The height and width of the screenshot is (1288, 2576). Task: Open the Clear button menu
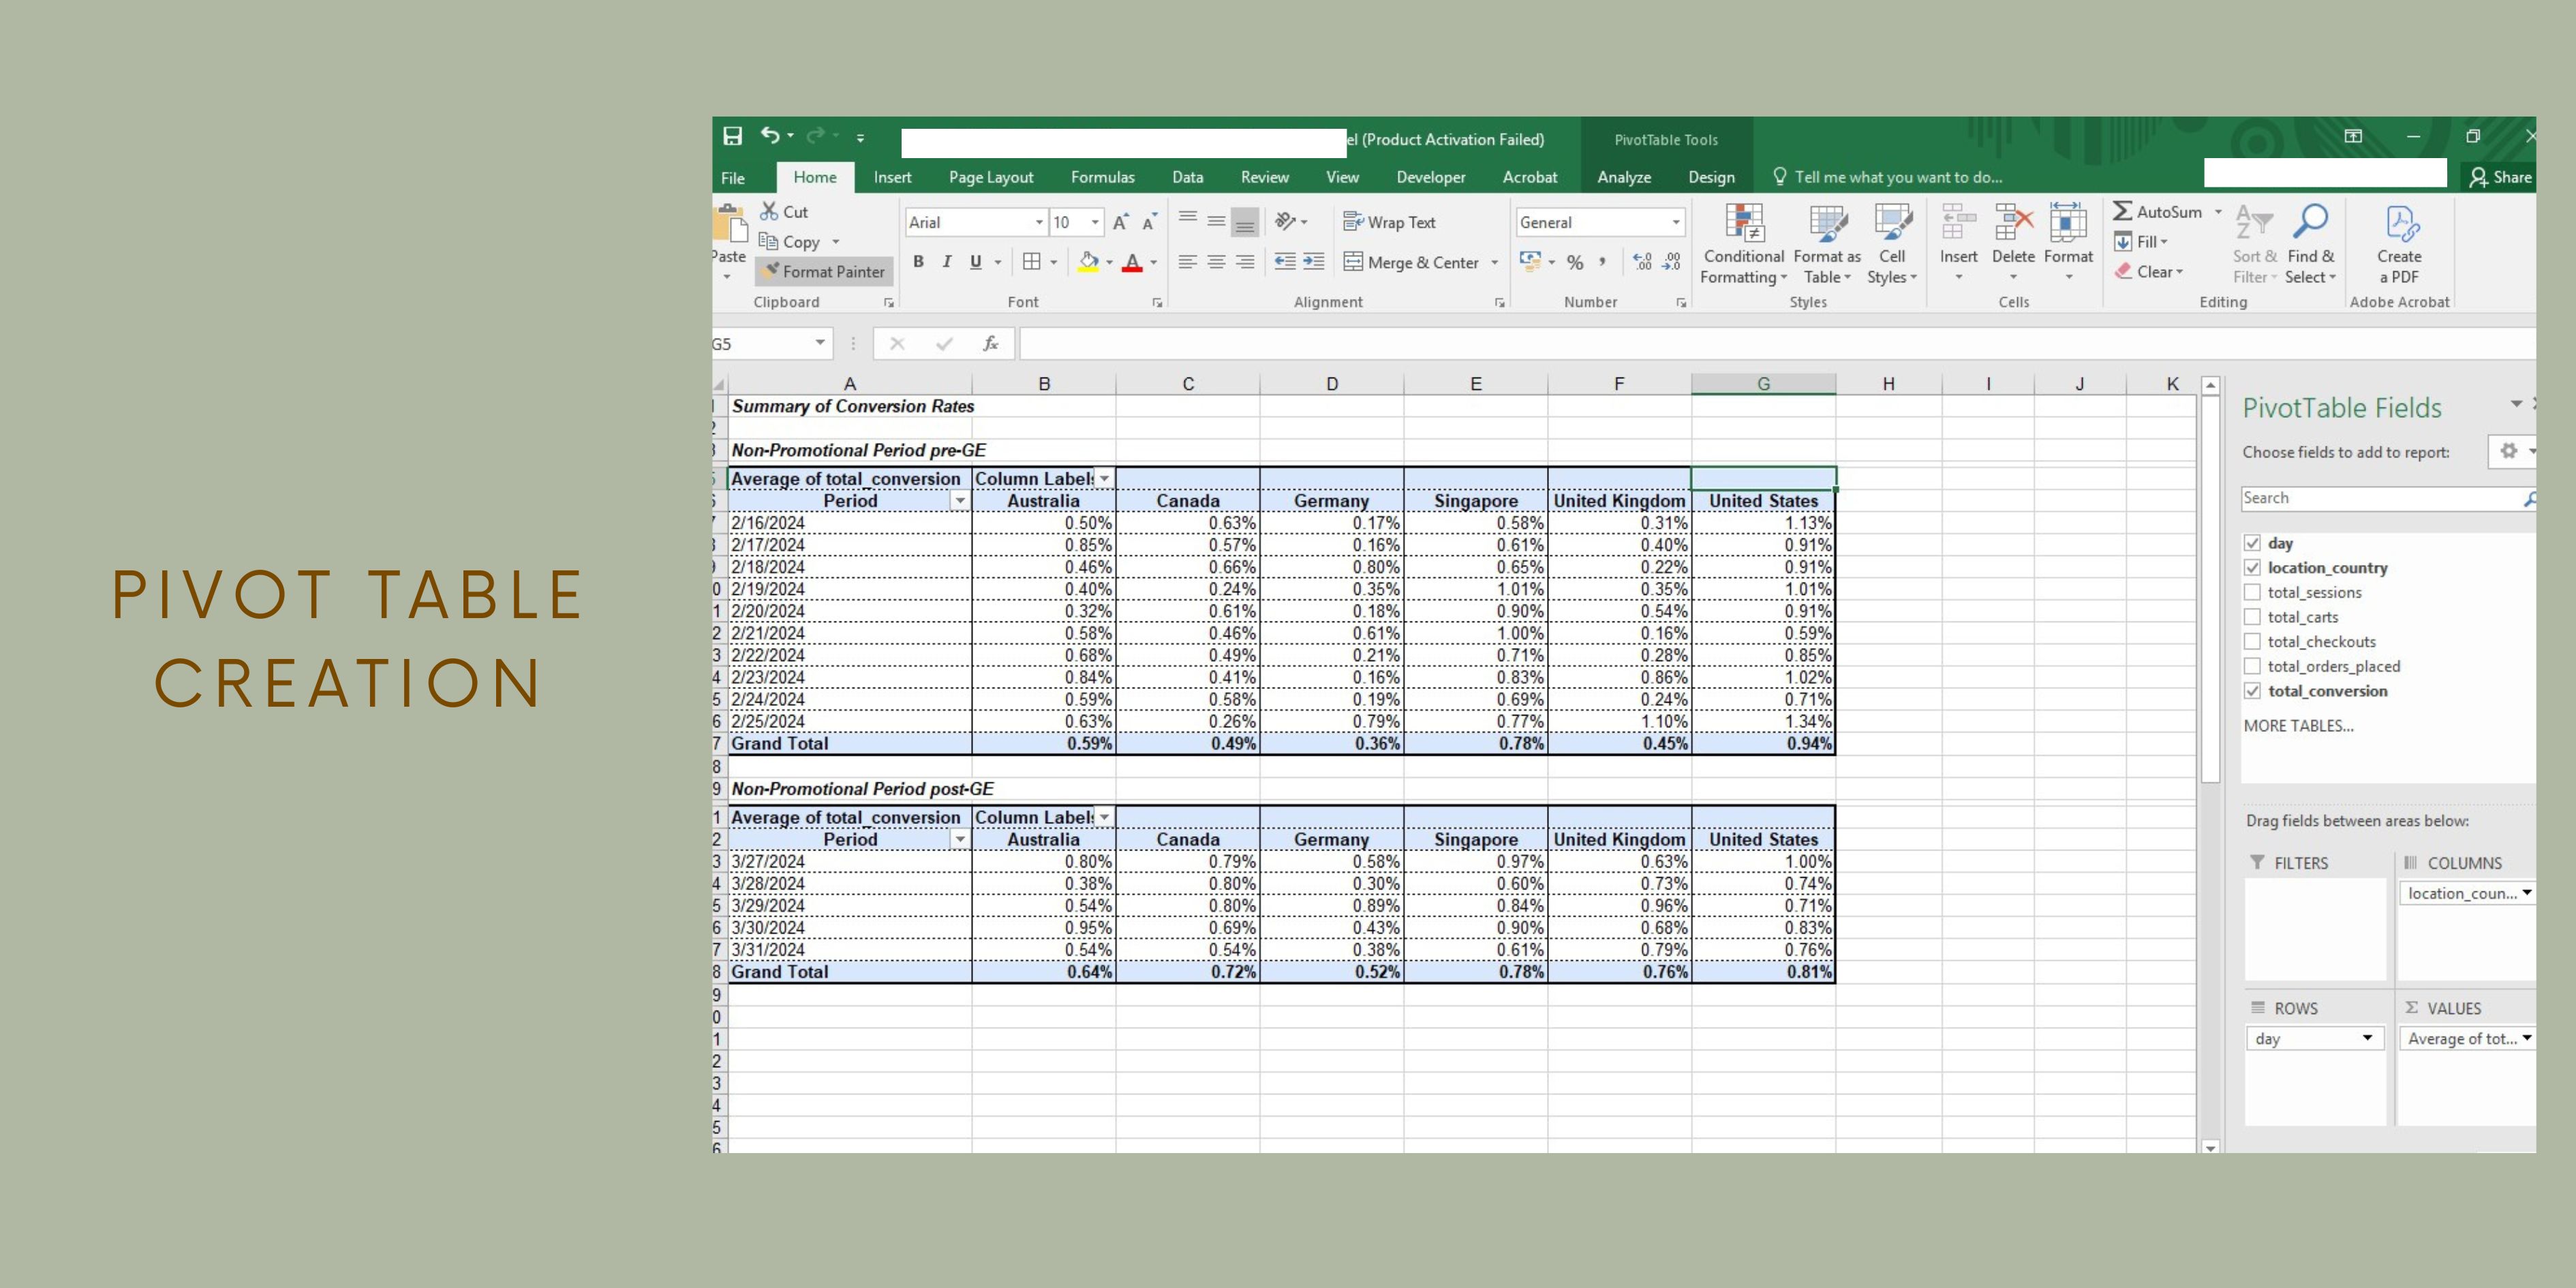point(2149,272)
